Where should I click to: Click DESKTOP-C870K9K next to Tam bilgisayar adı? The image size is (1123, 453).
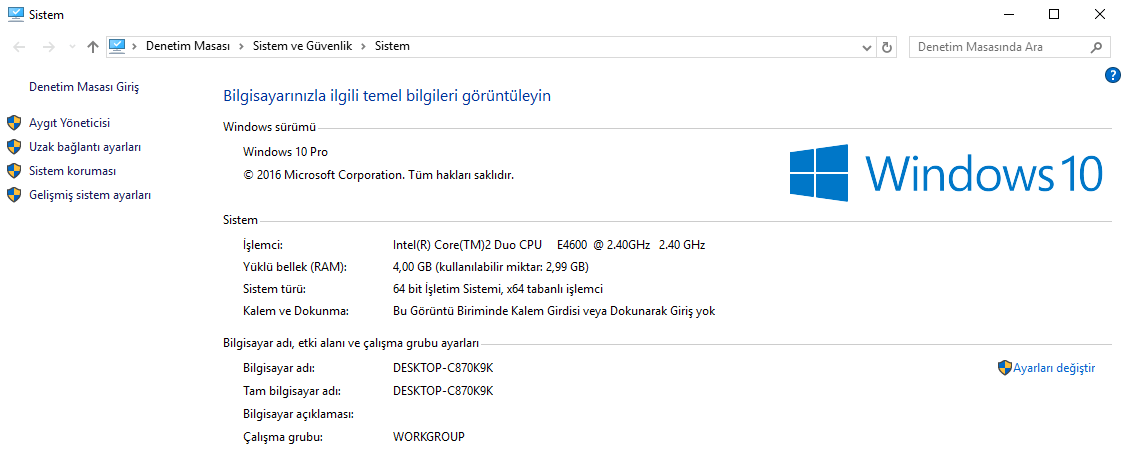[x=443, y=391]
